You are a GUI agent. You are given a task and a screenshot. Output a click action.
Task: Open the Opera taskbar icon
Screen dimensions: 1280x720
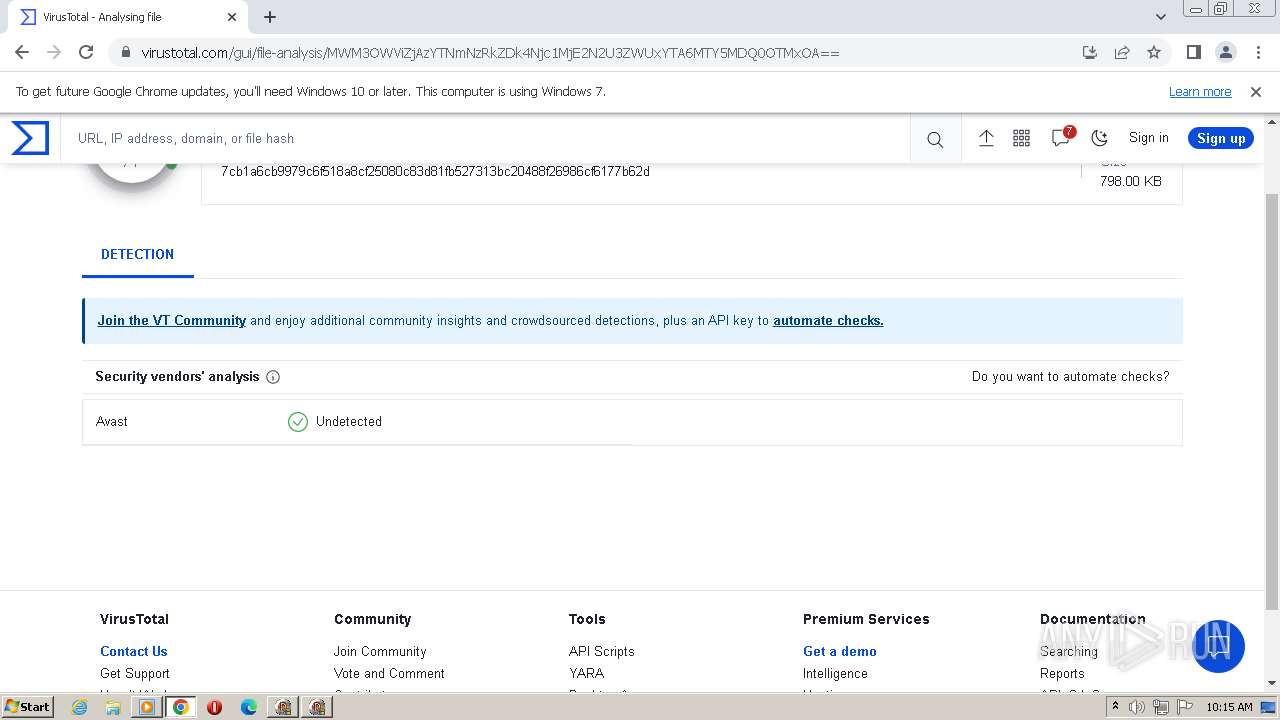214,707
